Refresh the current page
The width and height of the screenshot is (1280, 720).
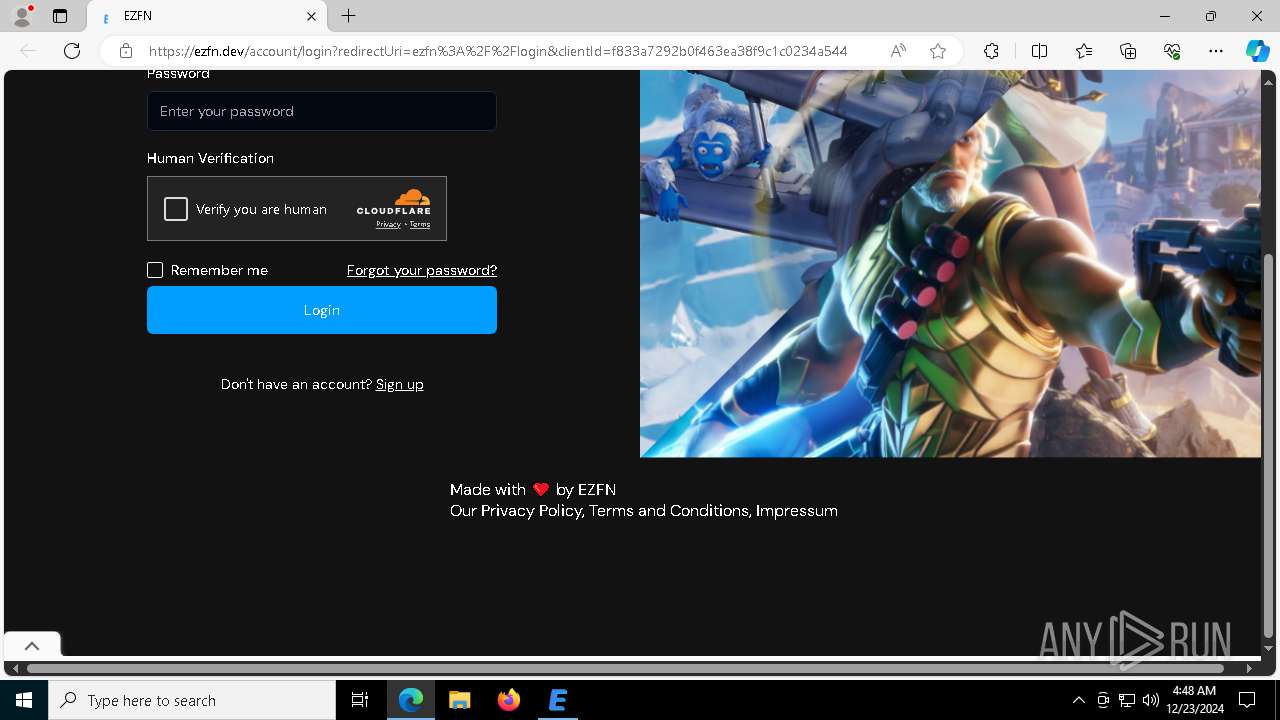click(72, 51)
